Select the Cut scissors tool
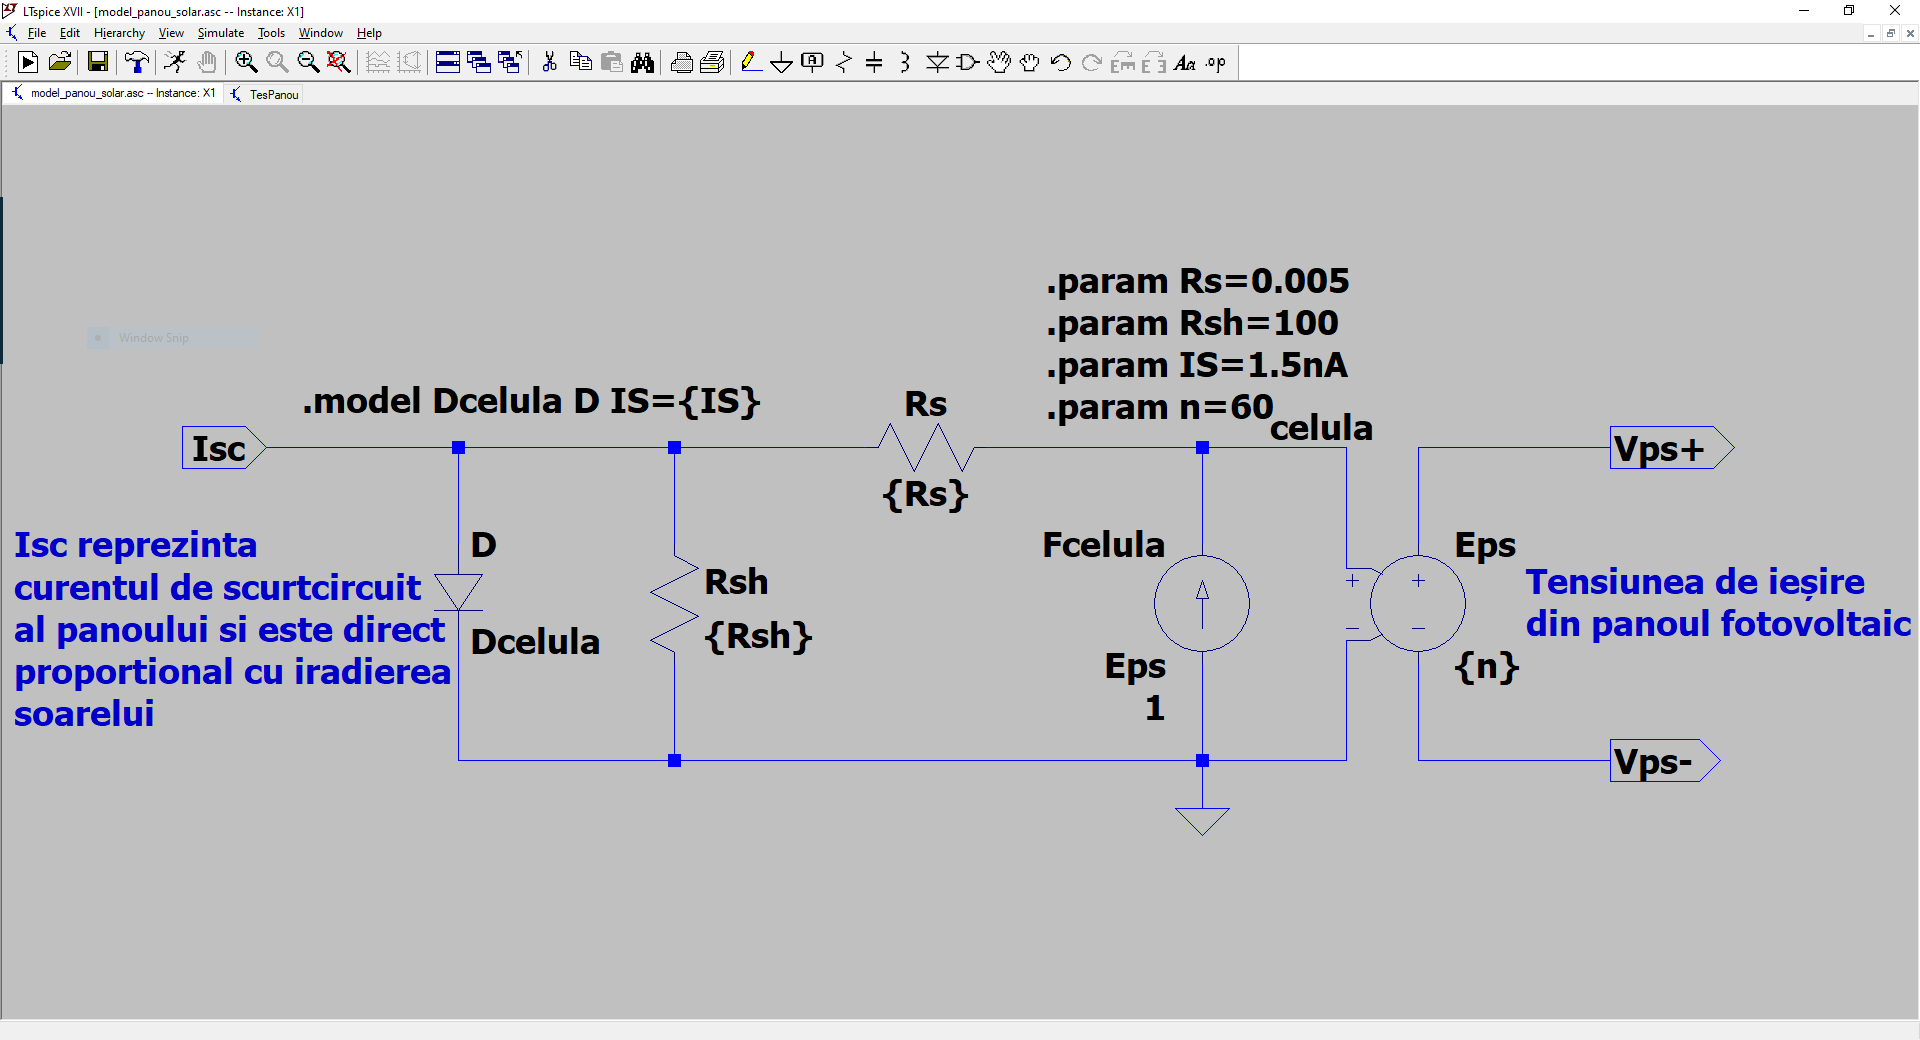The width and height of the screenshot is (1920, 1040). [x=549, y=63]
